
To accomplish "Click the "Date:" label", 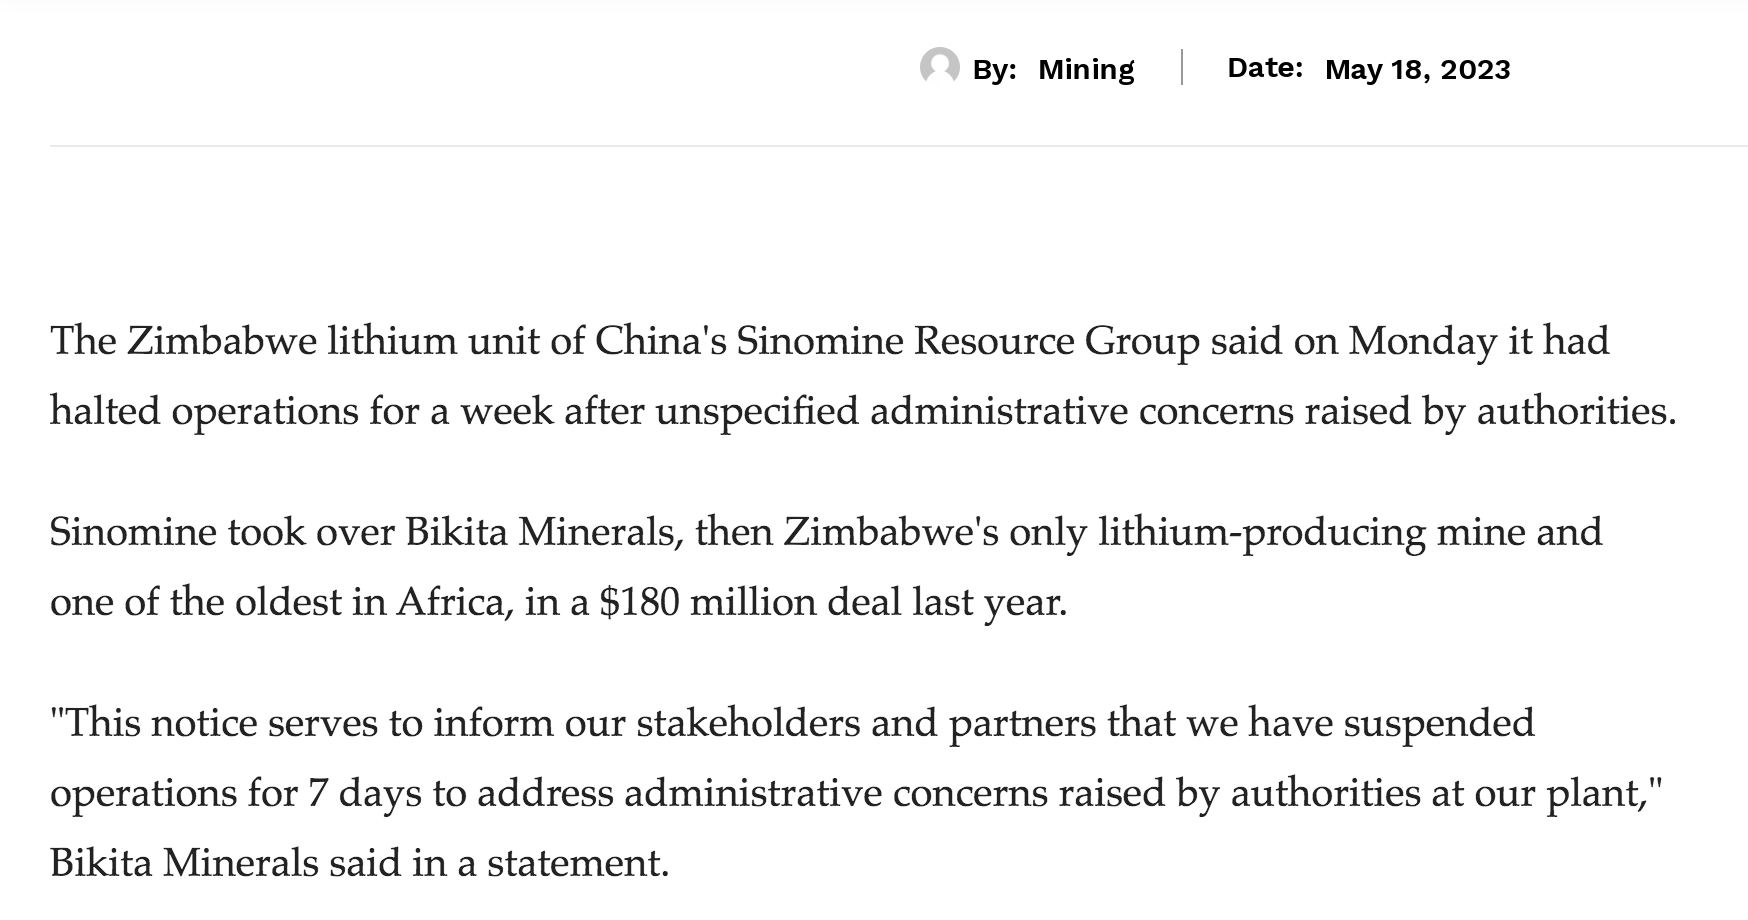I will (x=1265, y=67).
